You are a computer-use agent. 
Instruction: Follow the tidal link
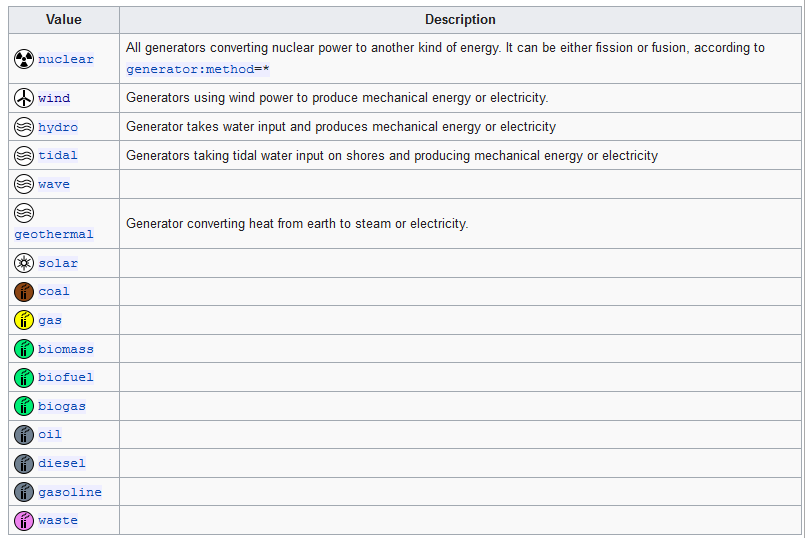pyautogui.click(x=58, y=155)
